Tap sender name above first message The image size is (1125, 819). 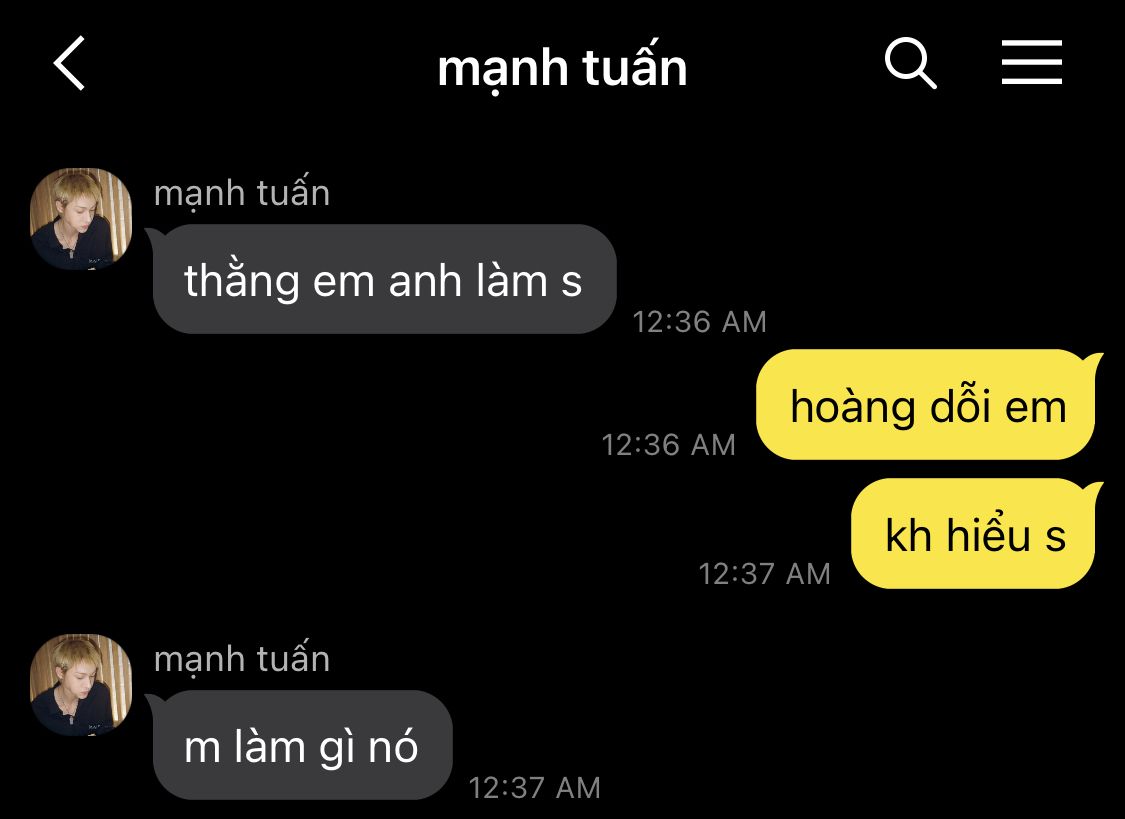242,194
